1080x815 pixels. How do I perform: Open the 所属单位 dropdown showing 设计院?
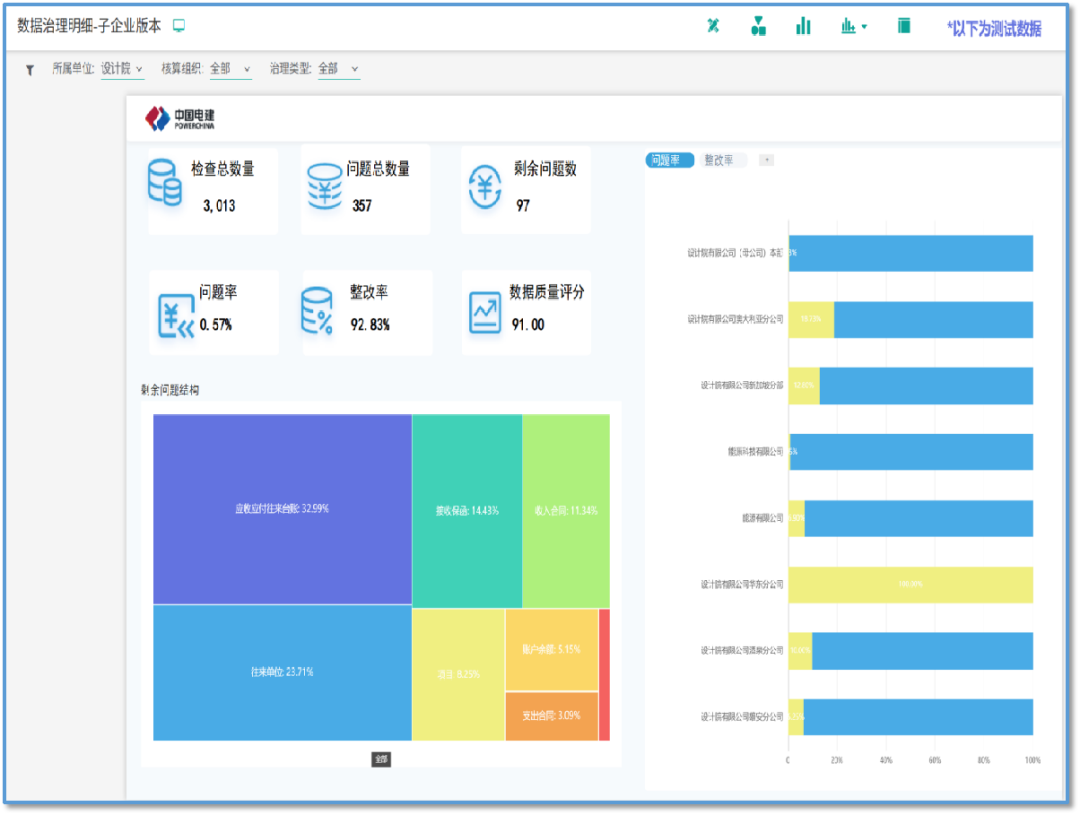pos(122,69)
